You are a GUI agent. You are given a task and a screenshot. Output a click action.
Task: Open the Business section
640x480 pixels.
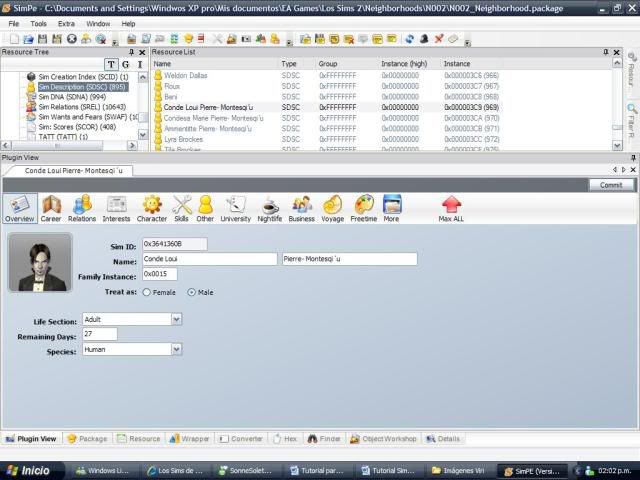302,209
